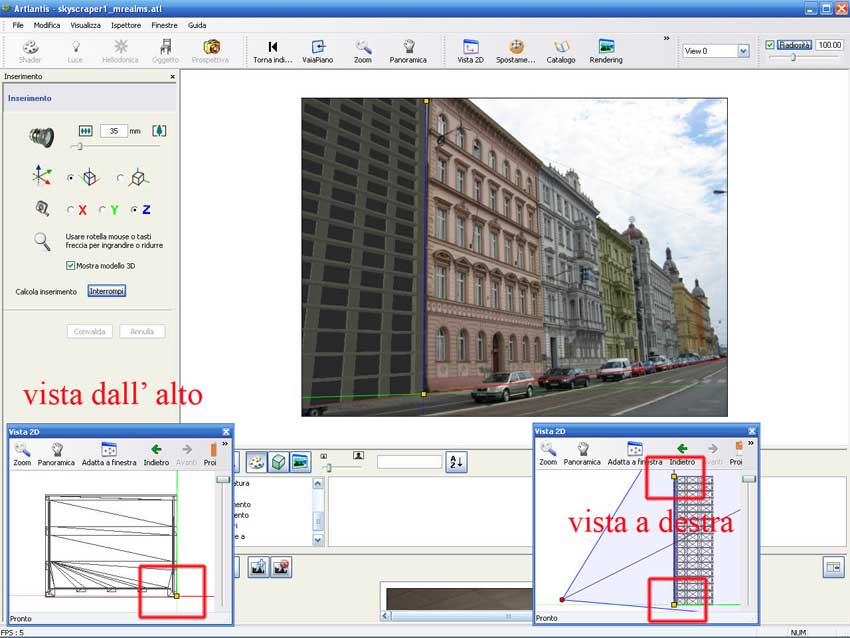Select the X axis radio button
850x638 pixels.
(x=70, y=210)
